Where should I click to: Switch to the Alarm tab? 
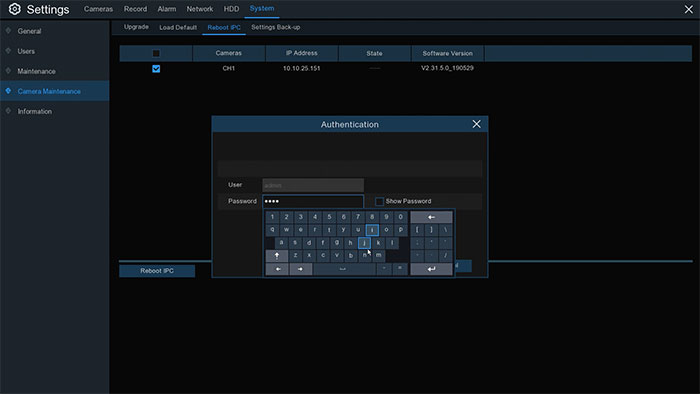[x=167, y=9]
